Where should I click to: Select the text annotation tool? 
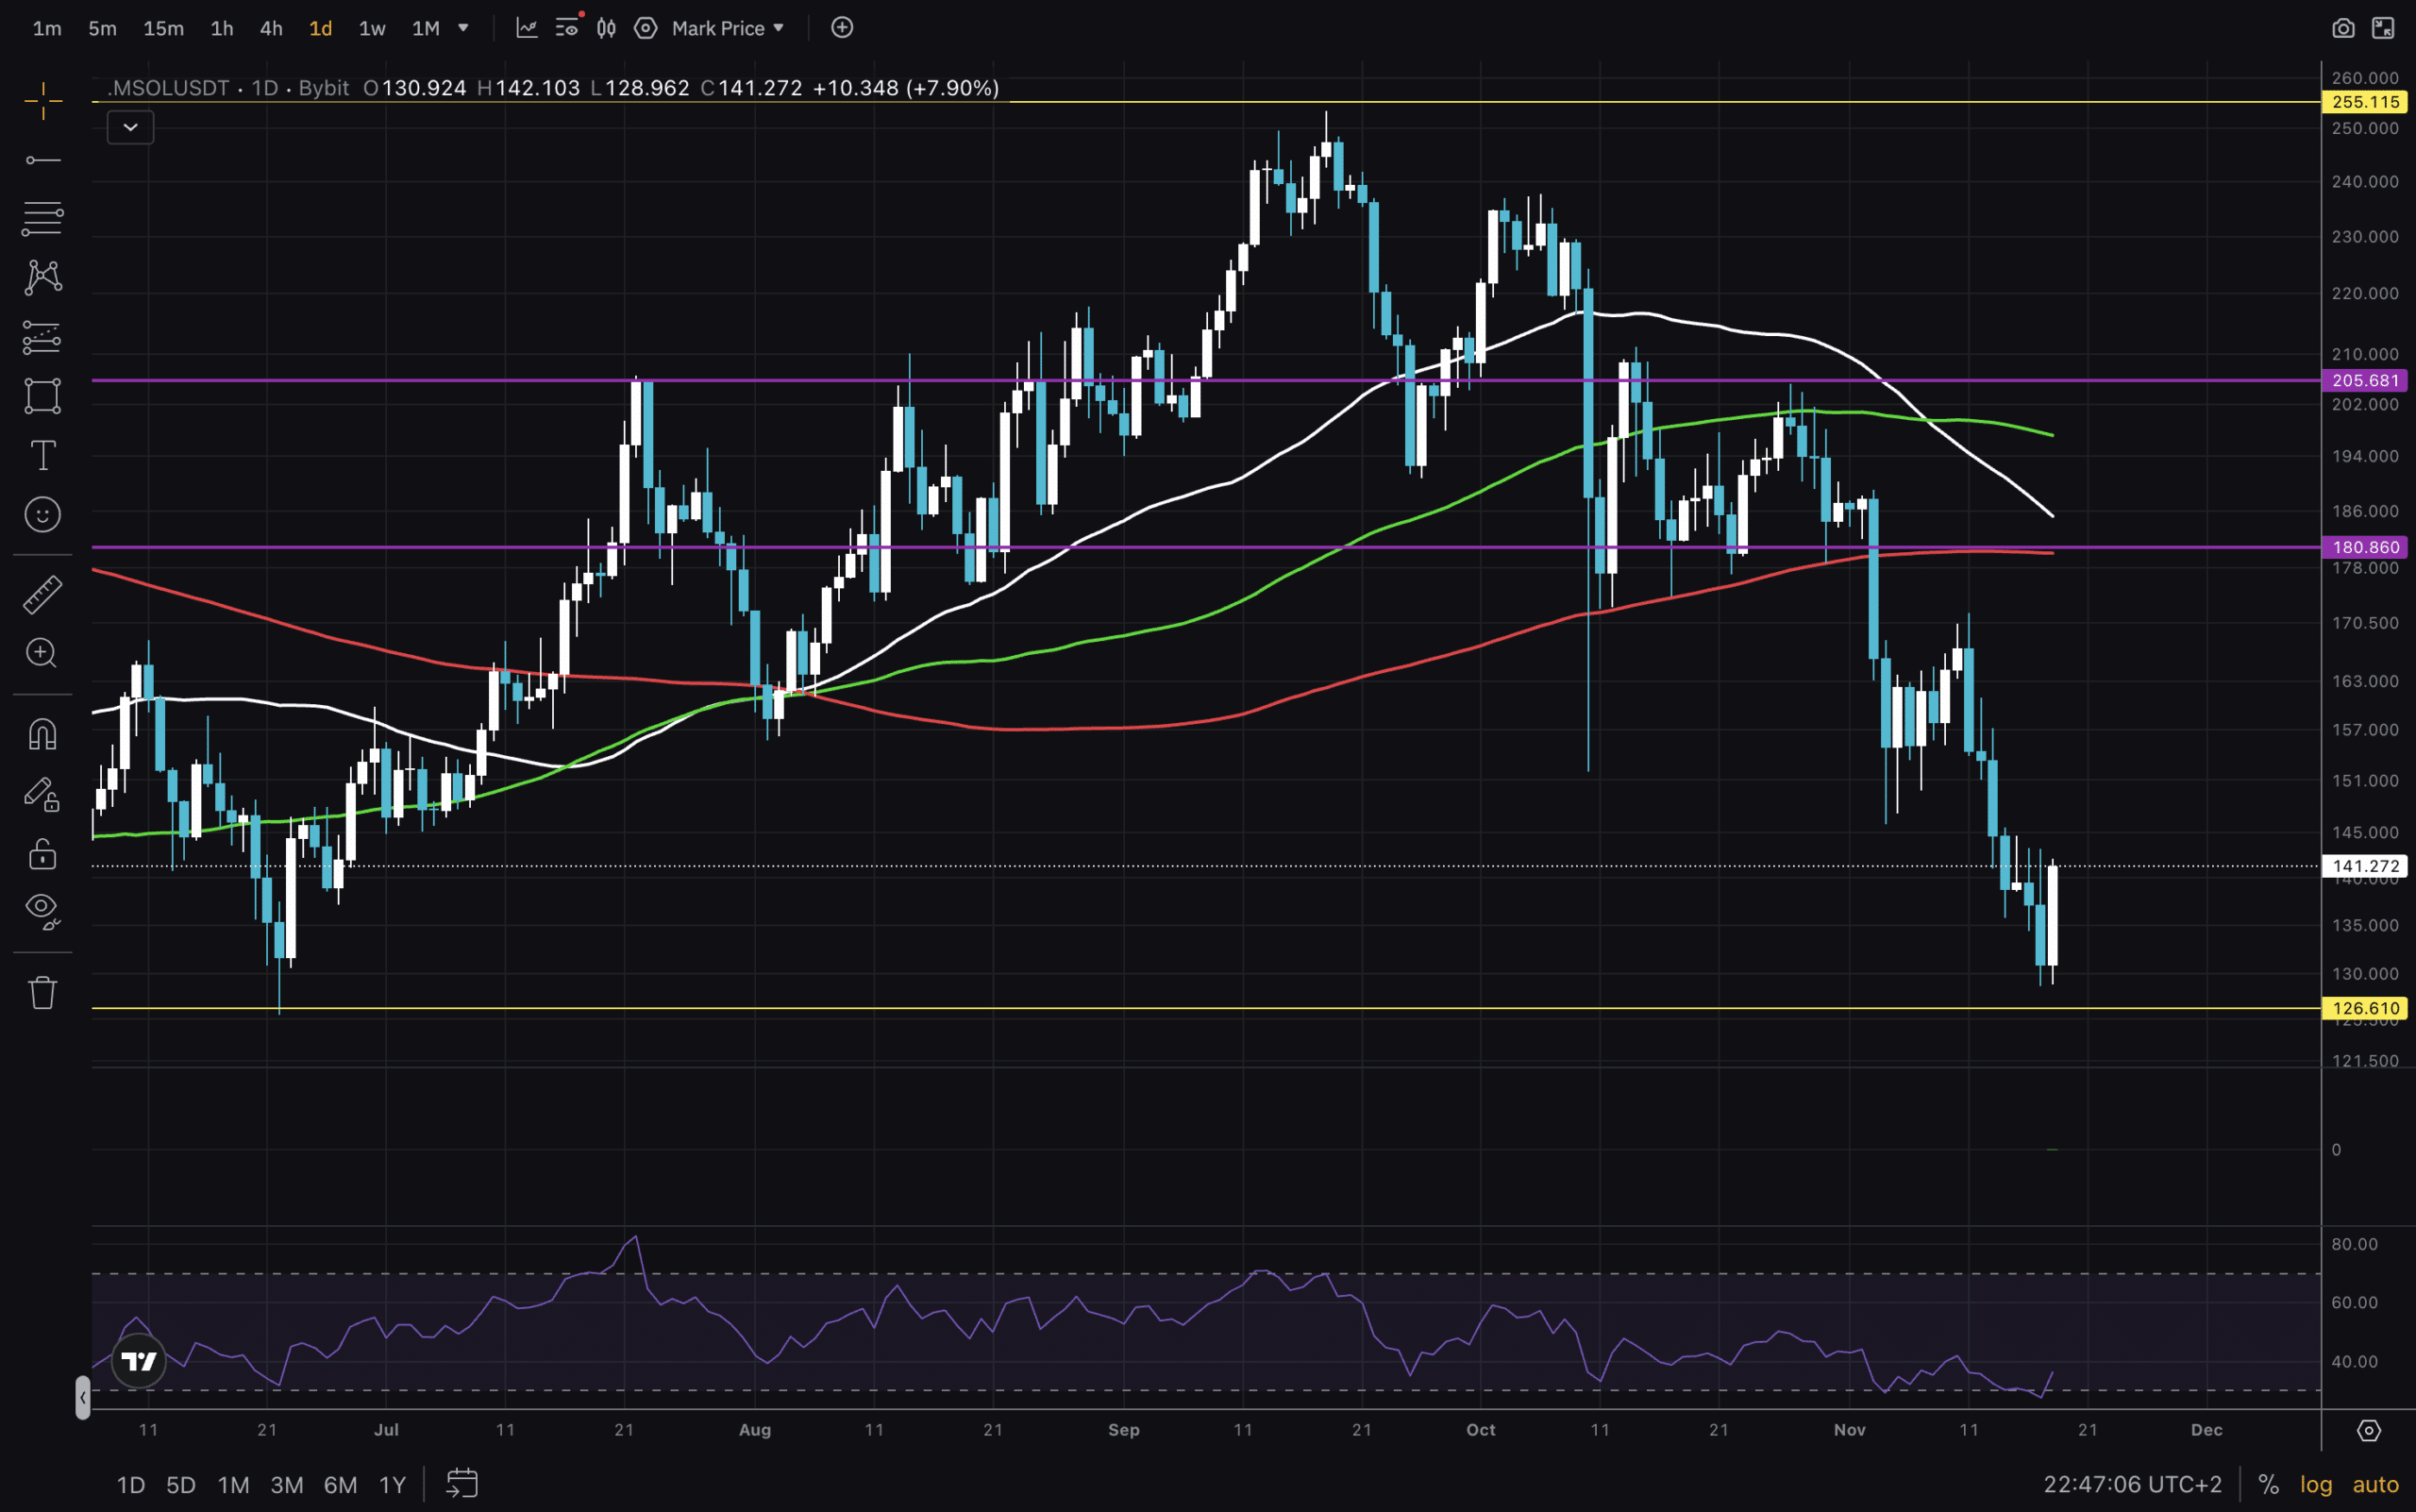click(x=42, y=455)
